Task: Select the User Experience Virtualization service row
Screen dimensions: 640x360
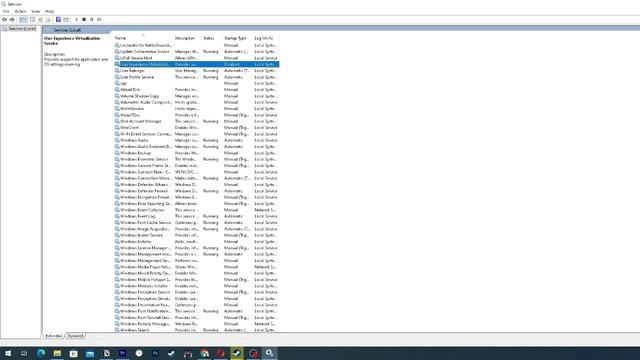Action: tap(197, 64)
